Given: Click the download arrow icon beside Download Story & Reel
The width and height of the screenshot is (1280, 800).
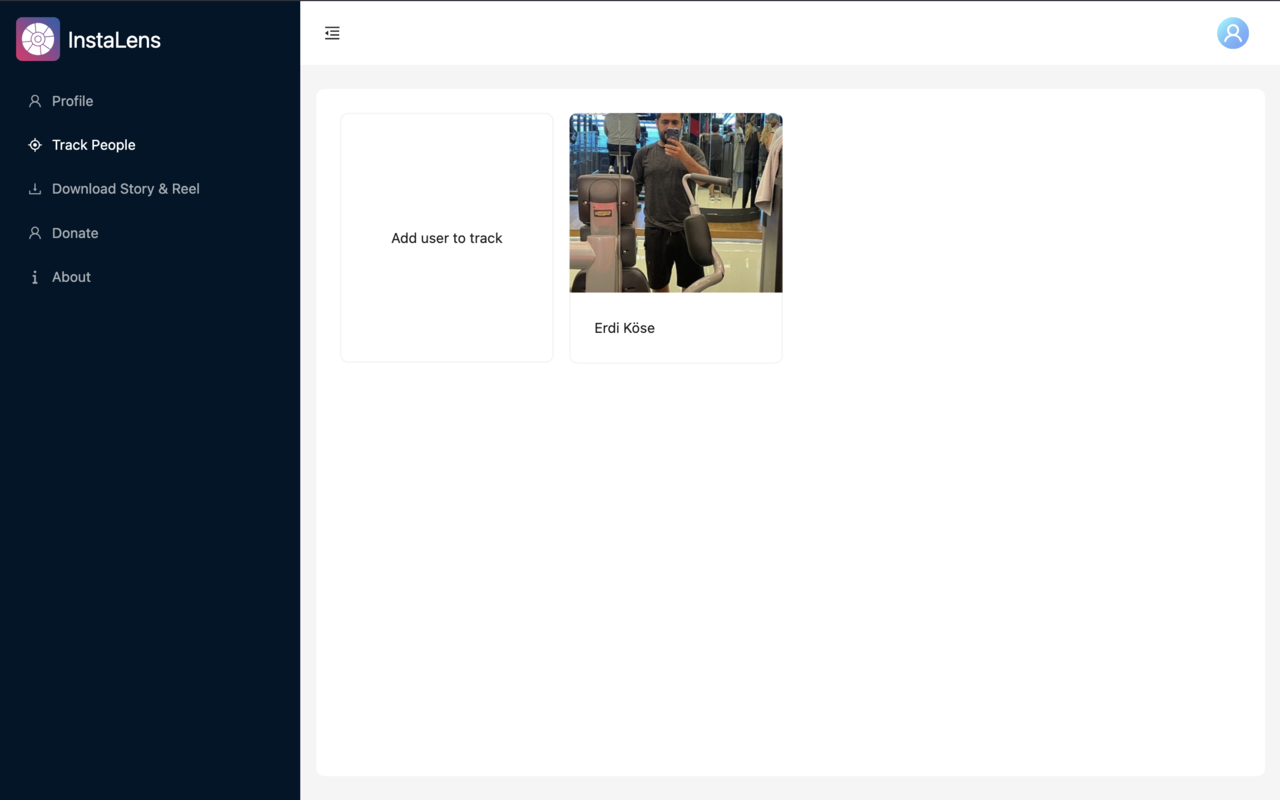Looking at the screenshot, I should tap(35, 189).
